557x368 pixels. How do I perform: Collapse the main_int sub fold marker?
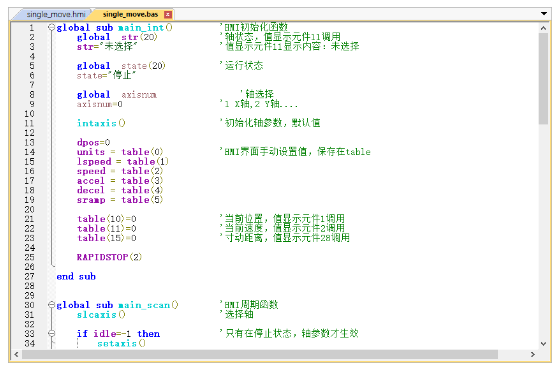click(x=52, y=27)
